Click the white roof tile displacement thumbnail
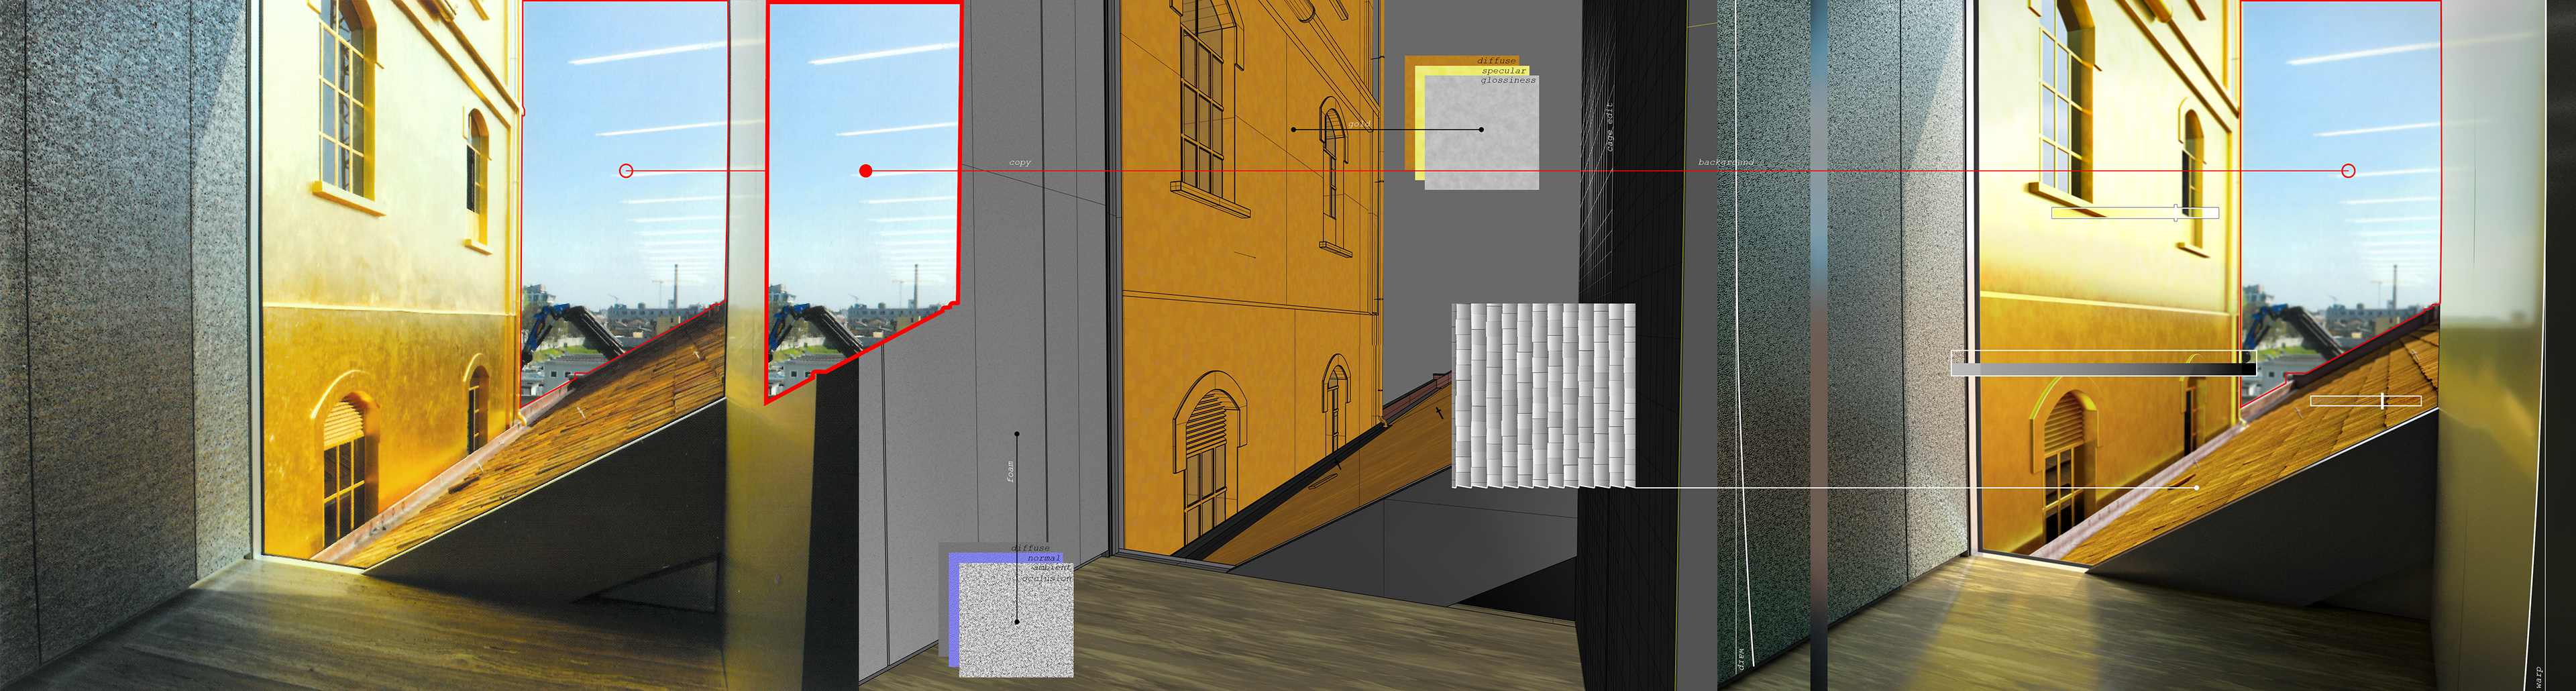This screenshot has width=2576, height=691. click(x=1543, y=396)
